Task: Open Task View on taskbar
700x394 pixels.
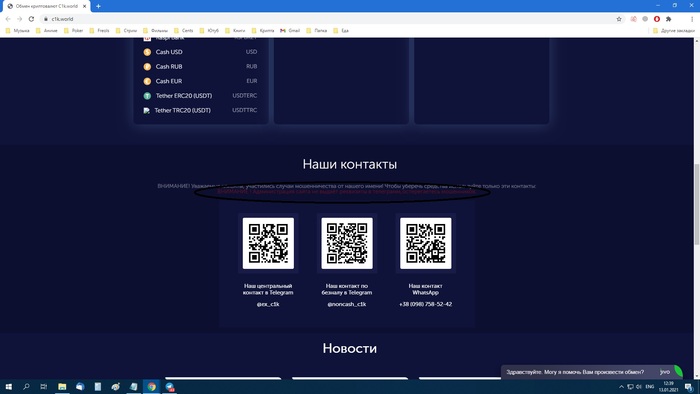Action: pos(43,386)
